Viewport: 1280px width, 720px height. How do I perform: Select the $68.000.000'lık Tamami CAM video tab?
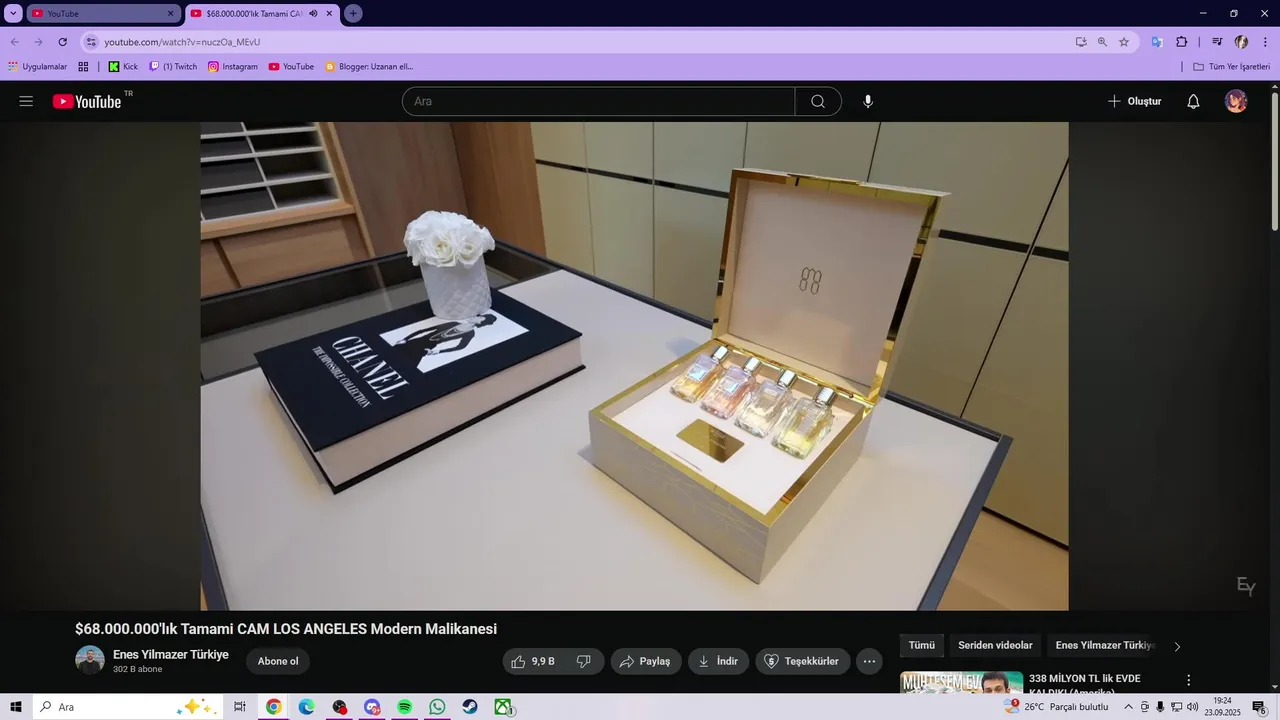point(254,14)
